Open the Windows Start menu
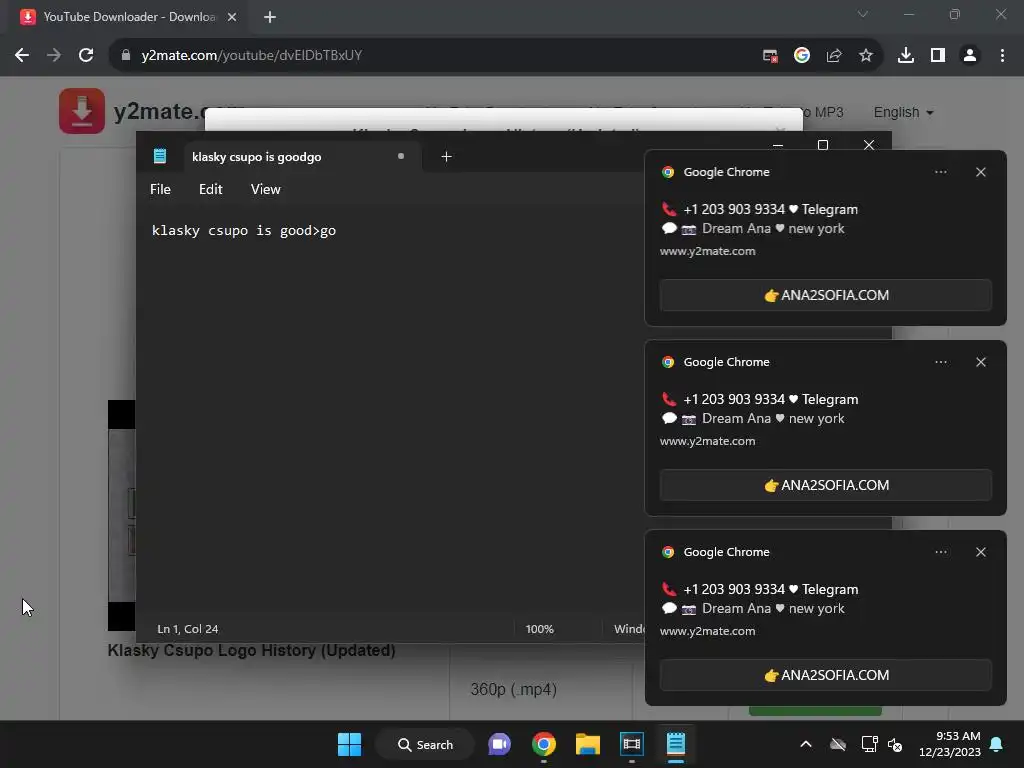1024x768 pixels. click(x=349, y=744)
